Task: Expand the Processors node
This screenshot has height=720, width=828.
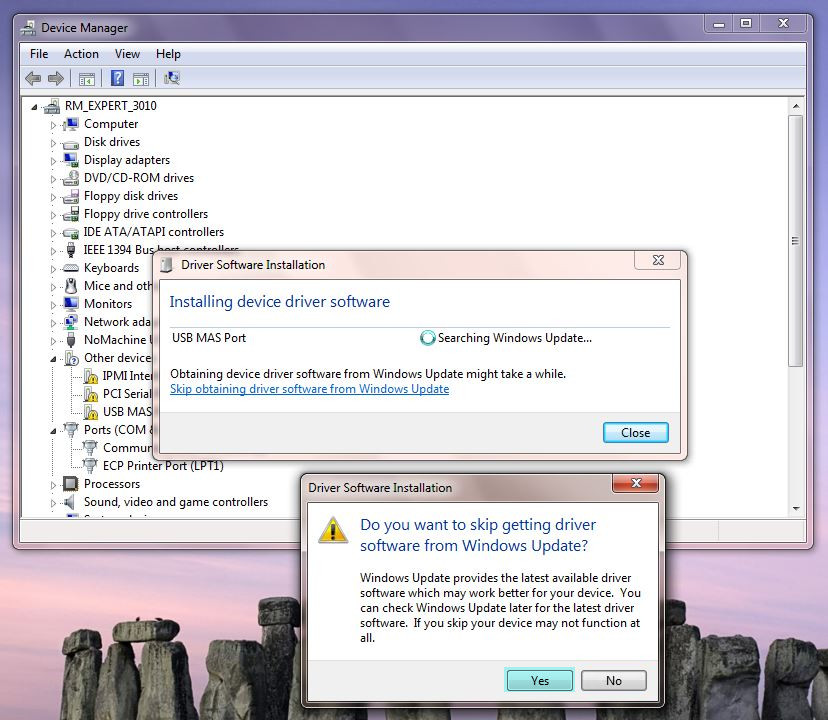Action: pyautogui.click(x=53, y=484)
